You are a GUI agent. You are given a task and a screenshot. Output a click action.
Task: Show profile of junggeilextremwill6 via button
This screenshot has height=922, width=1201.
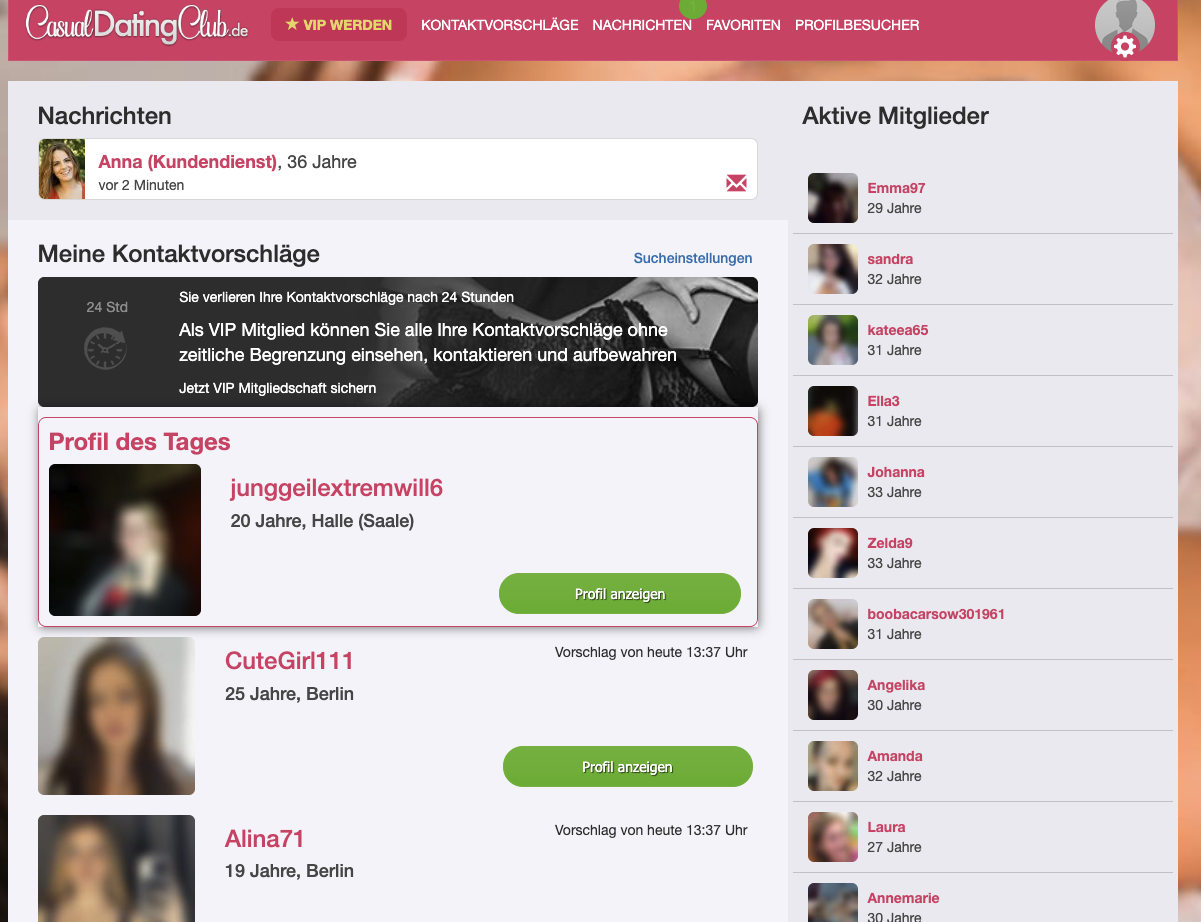[x=620, y=593]
